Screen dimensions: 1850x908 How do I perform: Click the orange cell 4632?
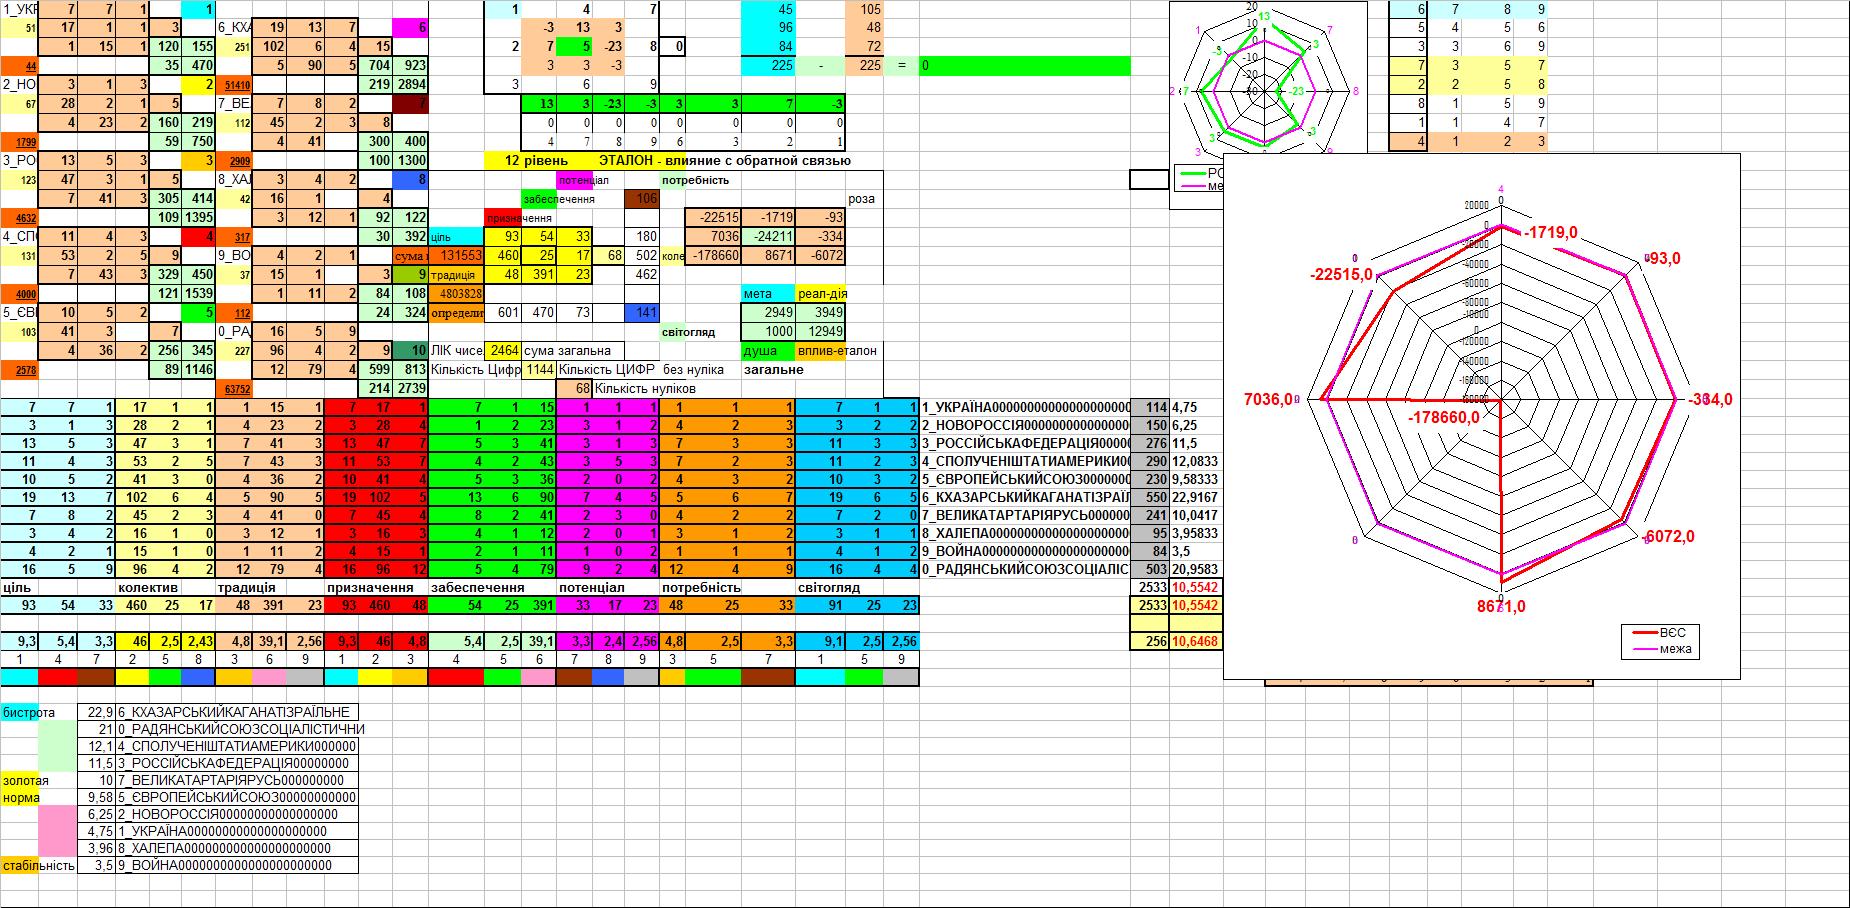click(x=19, y=218)
